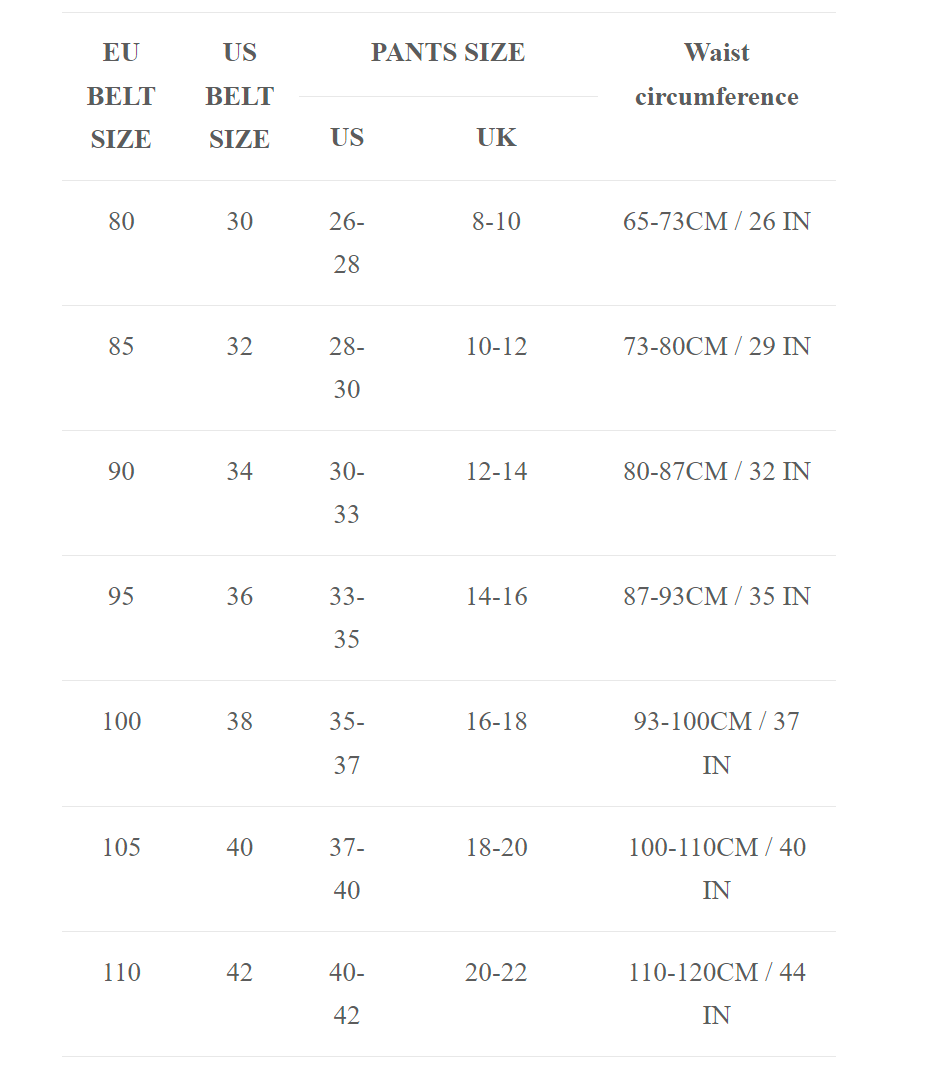Click the PANTS SIZE header
This screenshot has height=1091, width=931.
[x=447, y=53]
